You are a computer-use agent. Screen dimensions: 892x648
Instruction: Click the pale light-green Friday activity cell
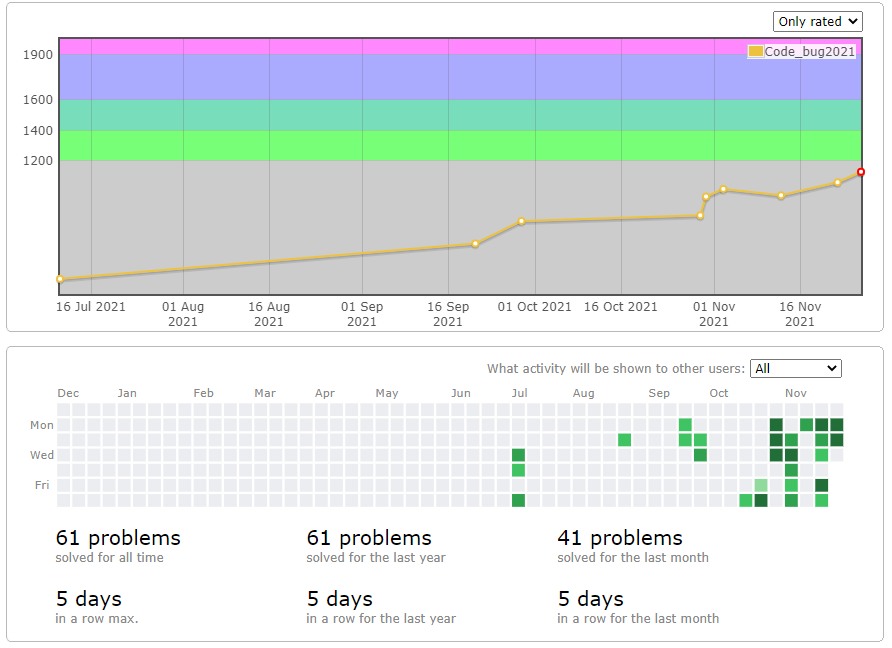click(x=761, y=485)
